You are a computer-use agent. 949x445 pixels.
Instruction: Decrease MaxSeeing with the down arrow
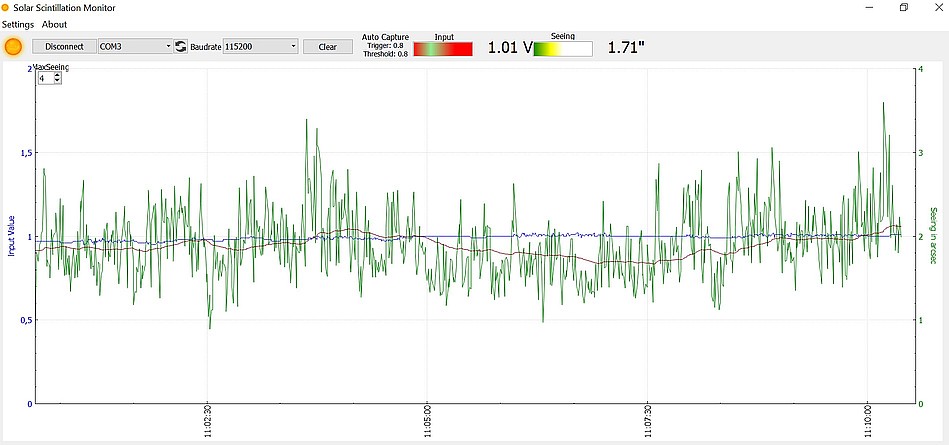click(x=57, y=81)
